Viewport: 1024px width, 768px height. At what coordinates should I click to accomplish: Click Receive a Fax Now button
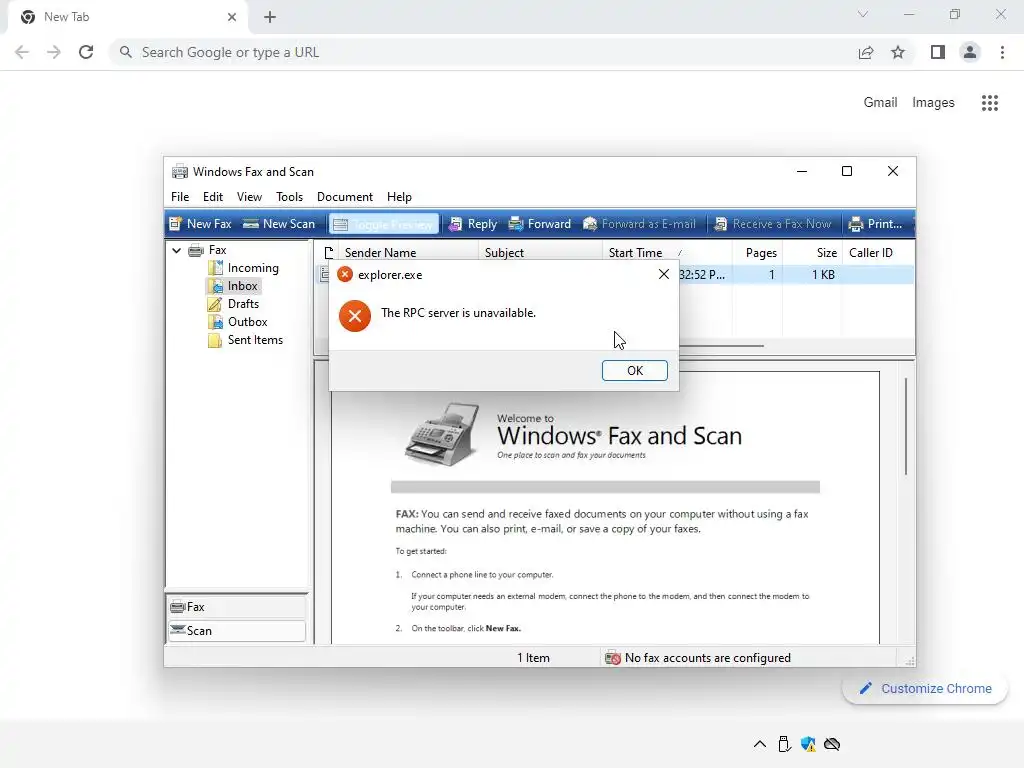point(773,224)
